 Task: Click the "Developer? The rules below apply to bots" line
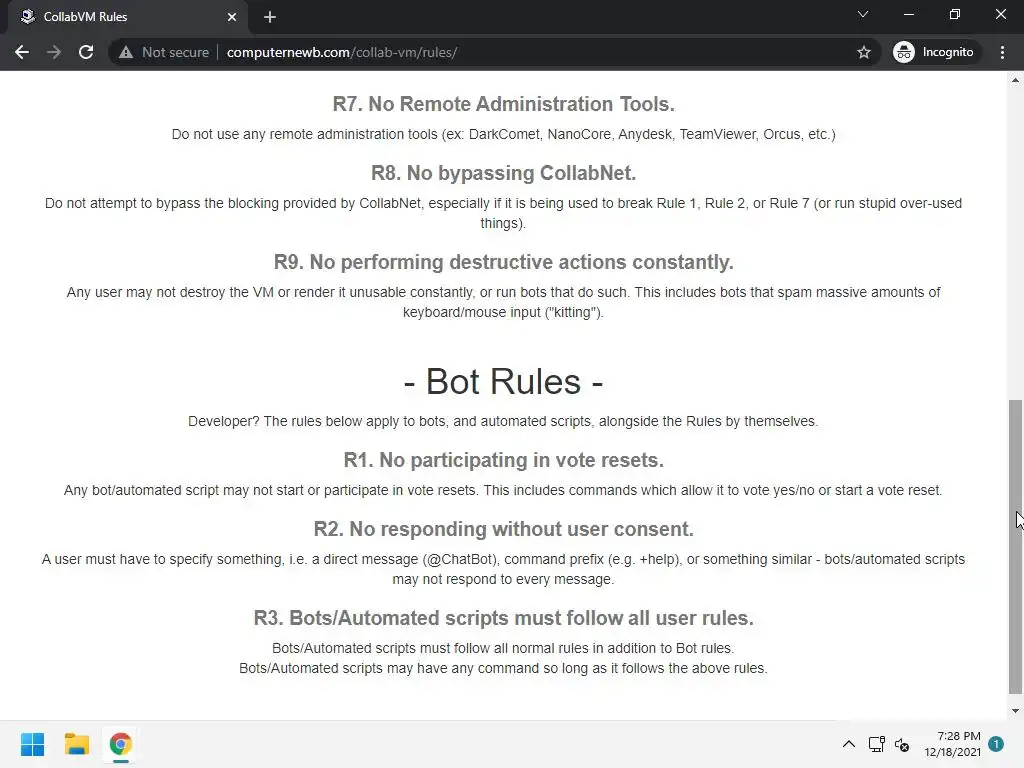[x=504, y=421]
